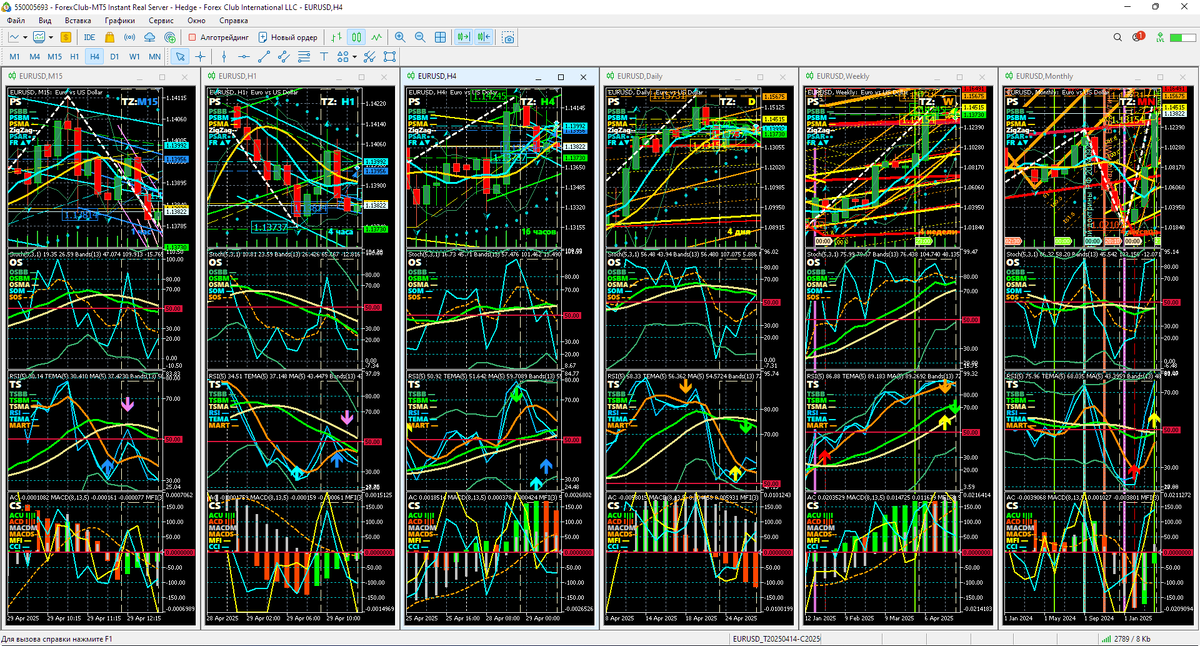Select the W1 timeframe button

pos(135,57)
